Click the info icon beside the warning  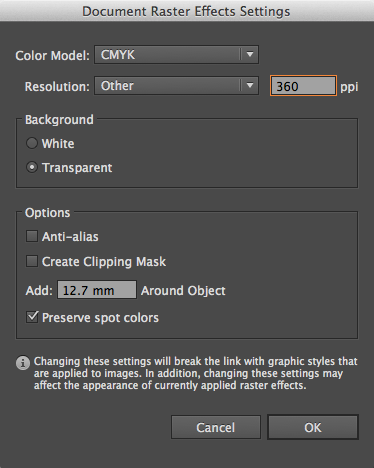pyautogui.click(x=23, y=363)
